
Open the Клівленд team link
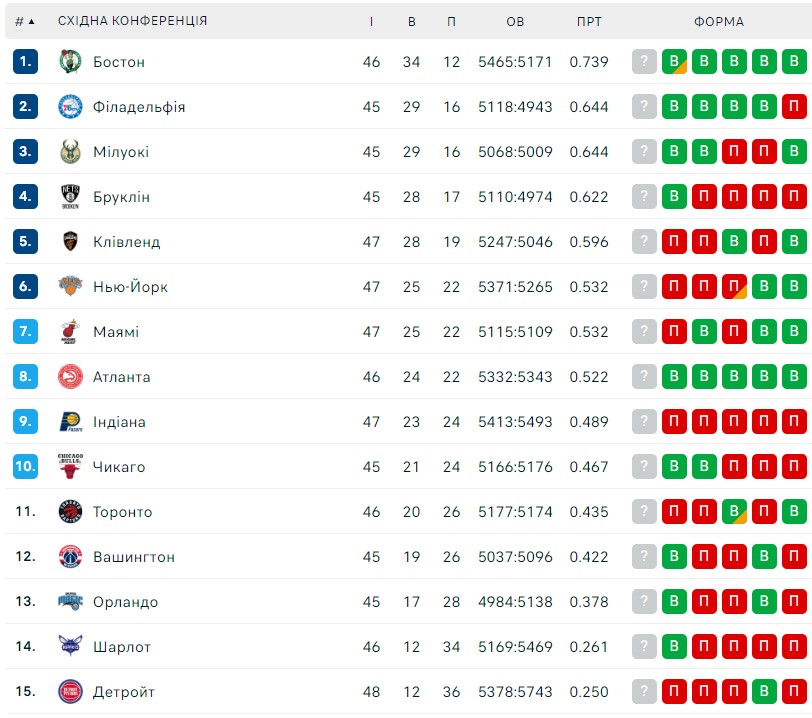tap(126, 242)
